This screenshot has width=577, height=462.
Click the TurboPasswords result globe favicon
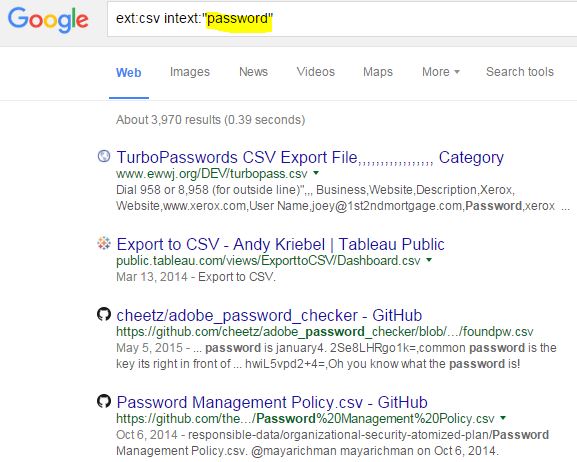[x=104, y=156]
